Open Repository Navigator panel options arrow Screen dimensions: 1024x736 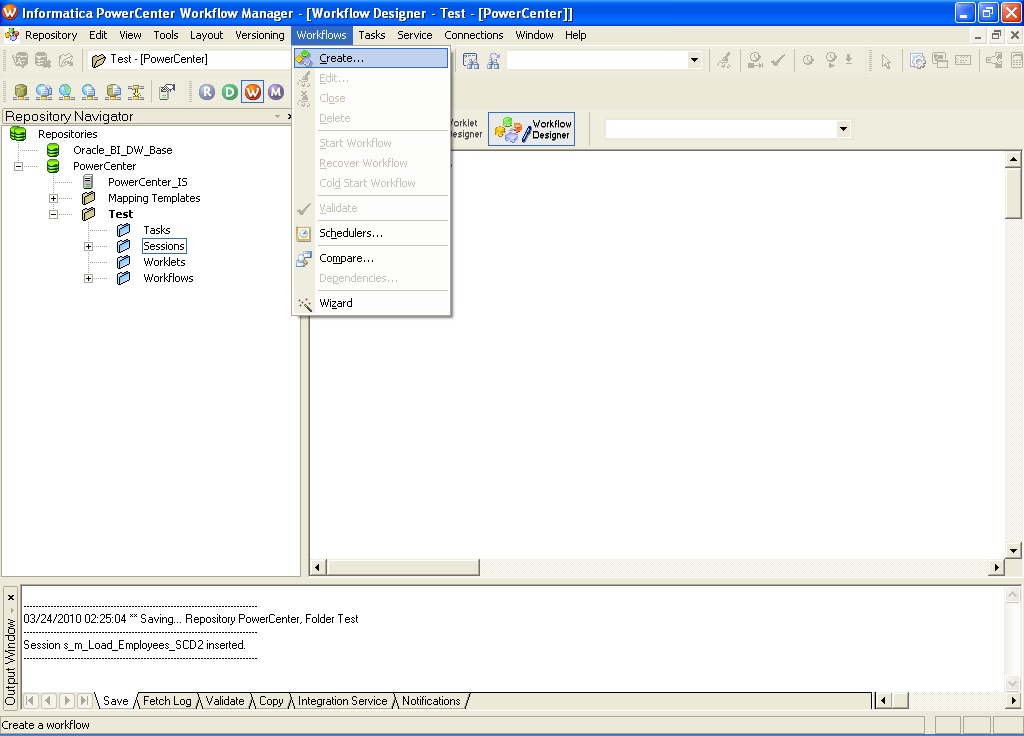pyautogui.click(x=278, y=116)
